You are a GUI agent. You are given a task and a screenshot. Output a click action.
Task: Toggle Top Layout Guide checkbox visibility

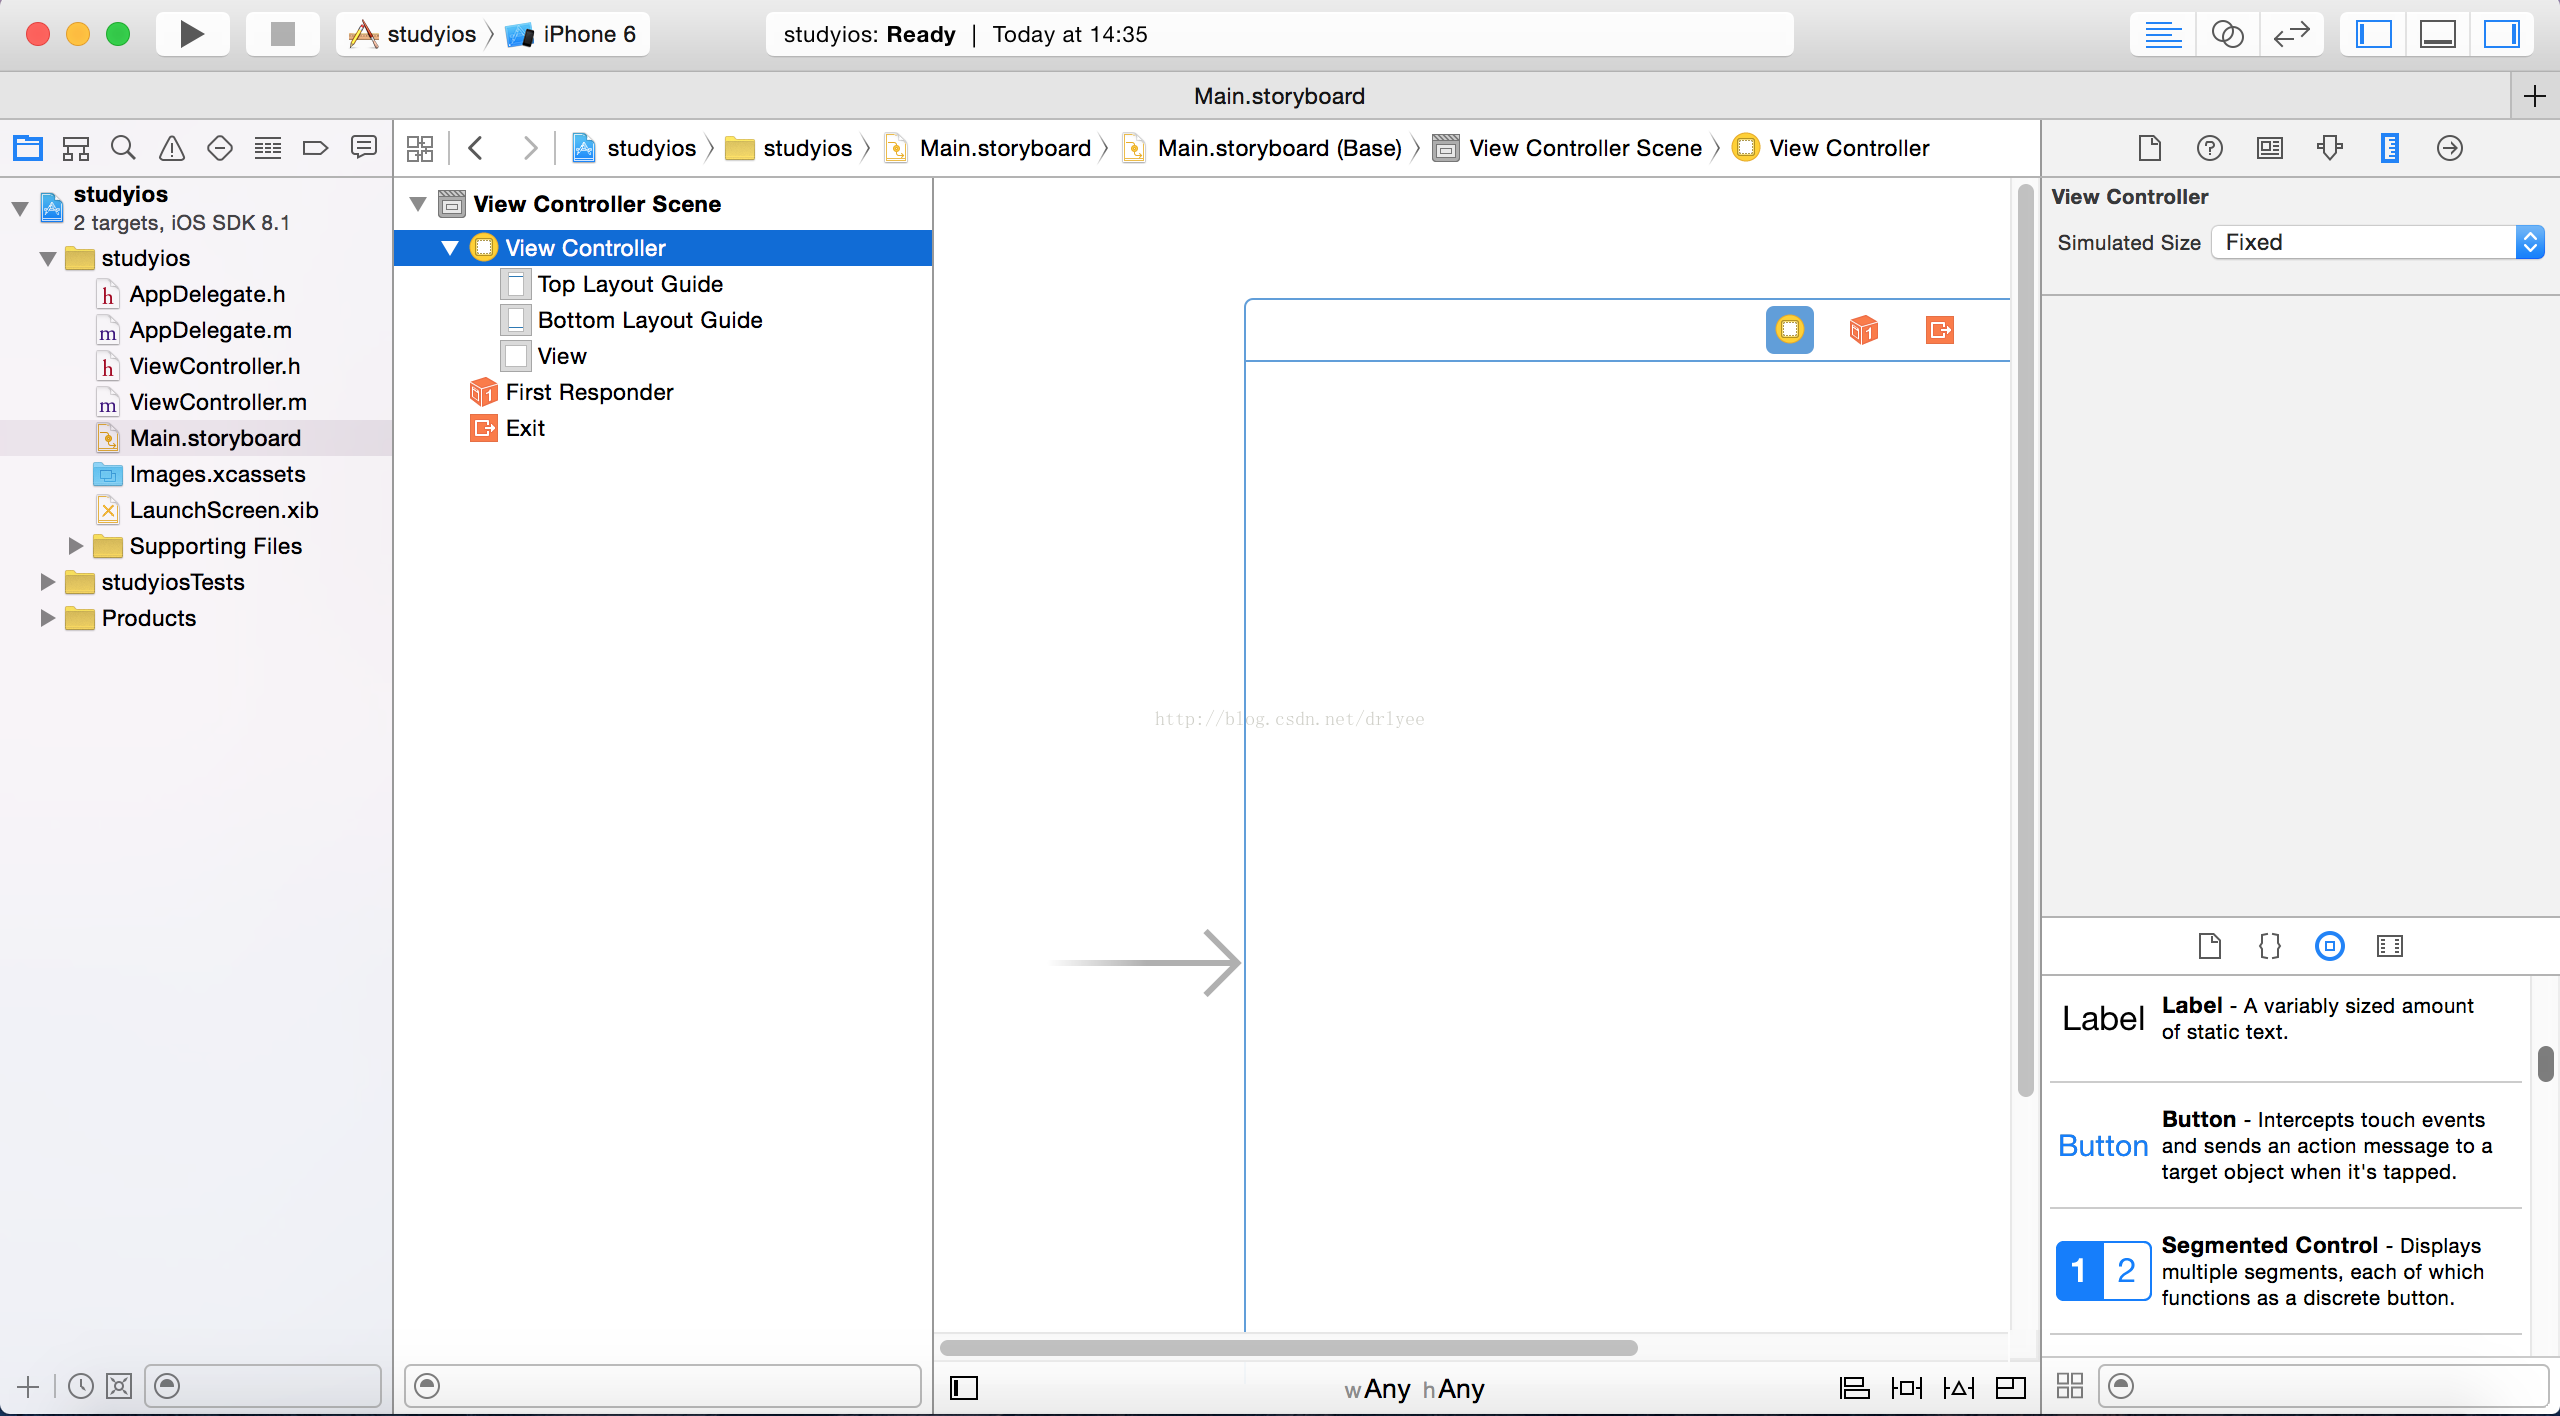516,283
